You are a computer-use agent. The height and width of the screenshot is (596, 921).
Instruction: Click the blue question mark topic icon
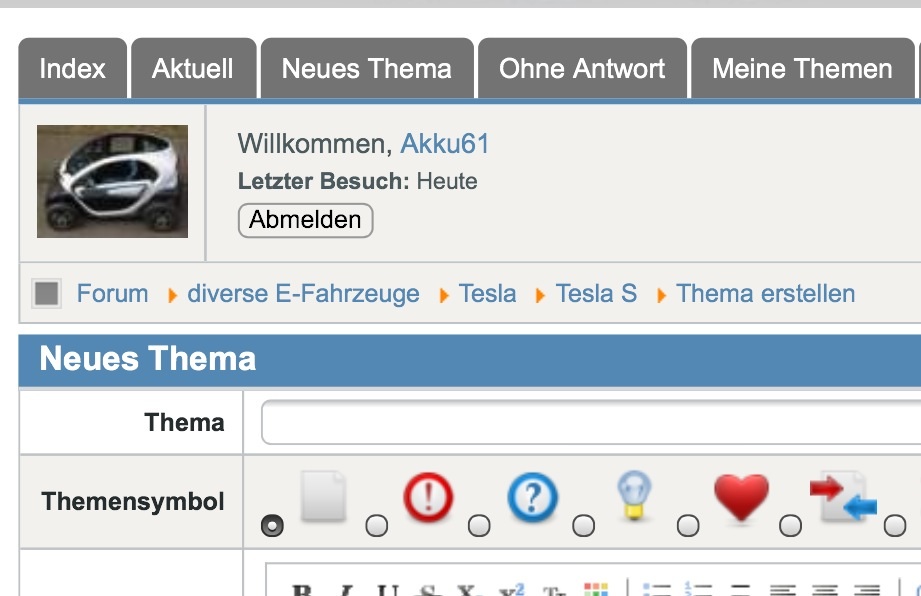tap(531, 496)
